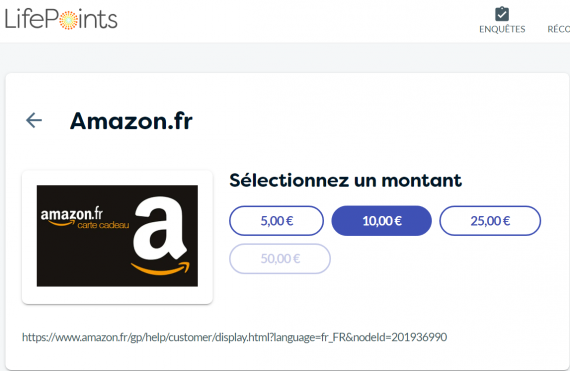
Task: Open the partially visible RÉCO menu item
Action: [x=558, y=29]
